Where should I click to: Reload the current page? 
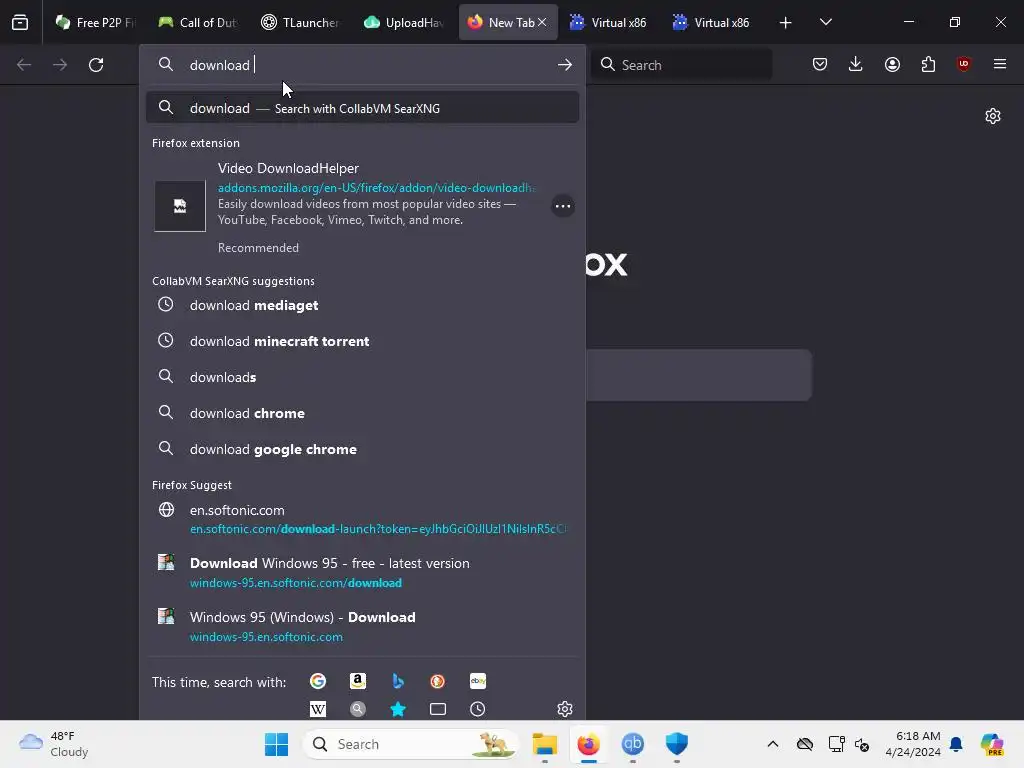(96, 65)
